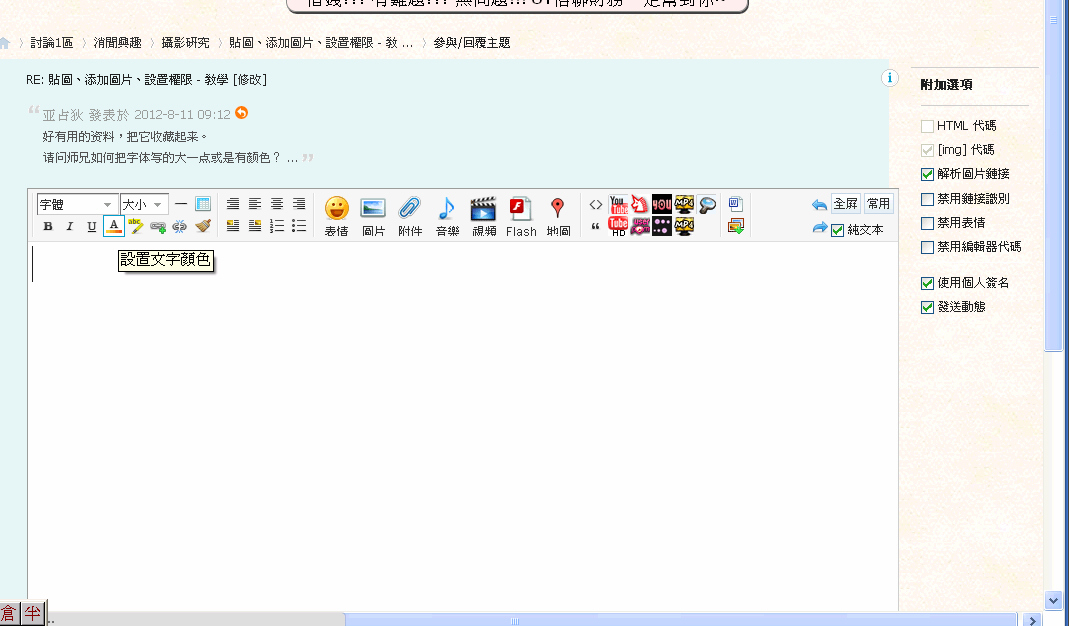
Task: Uncheck the 解析圖片鏈接 option
Action: click(x=928, y=175)
